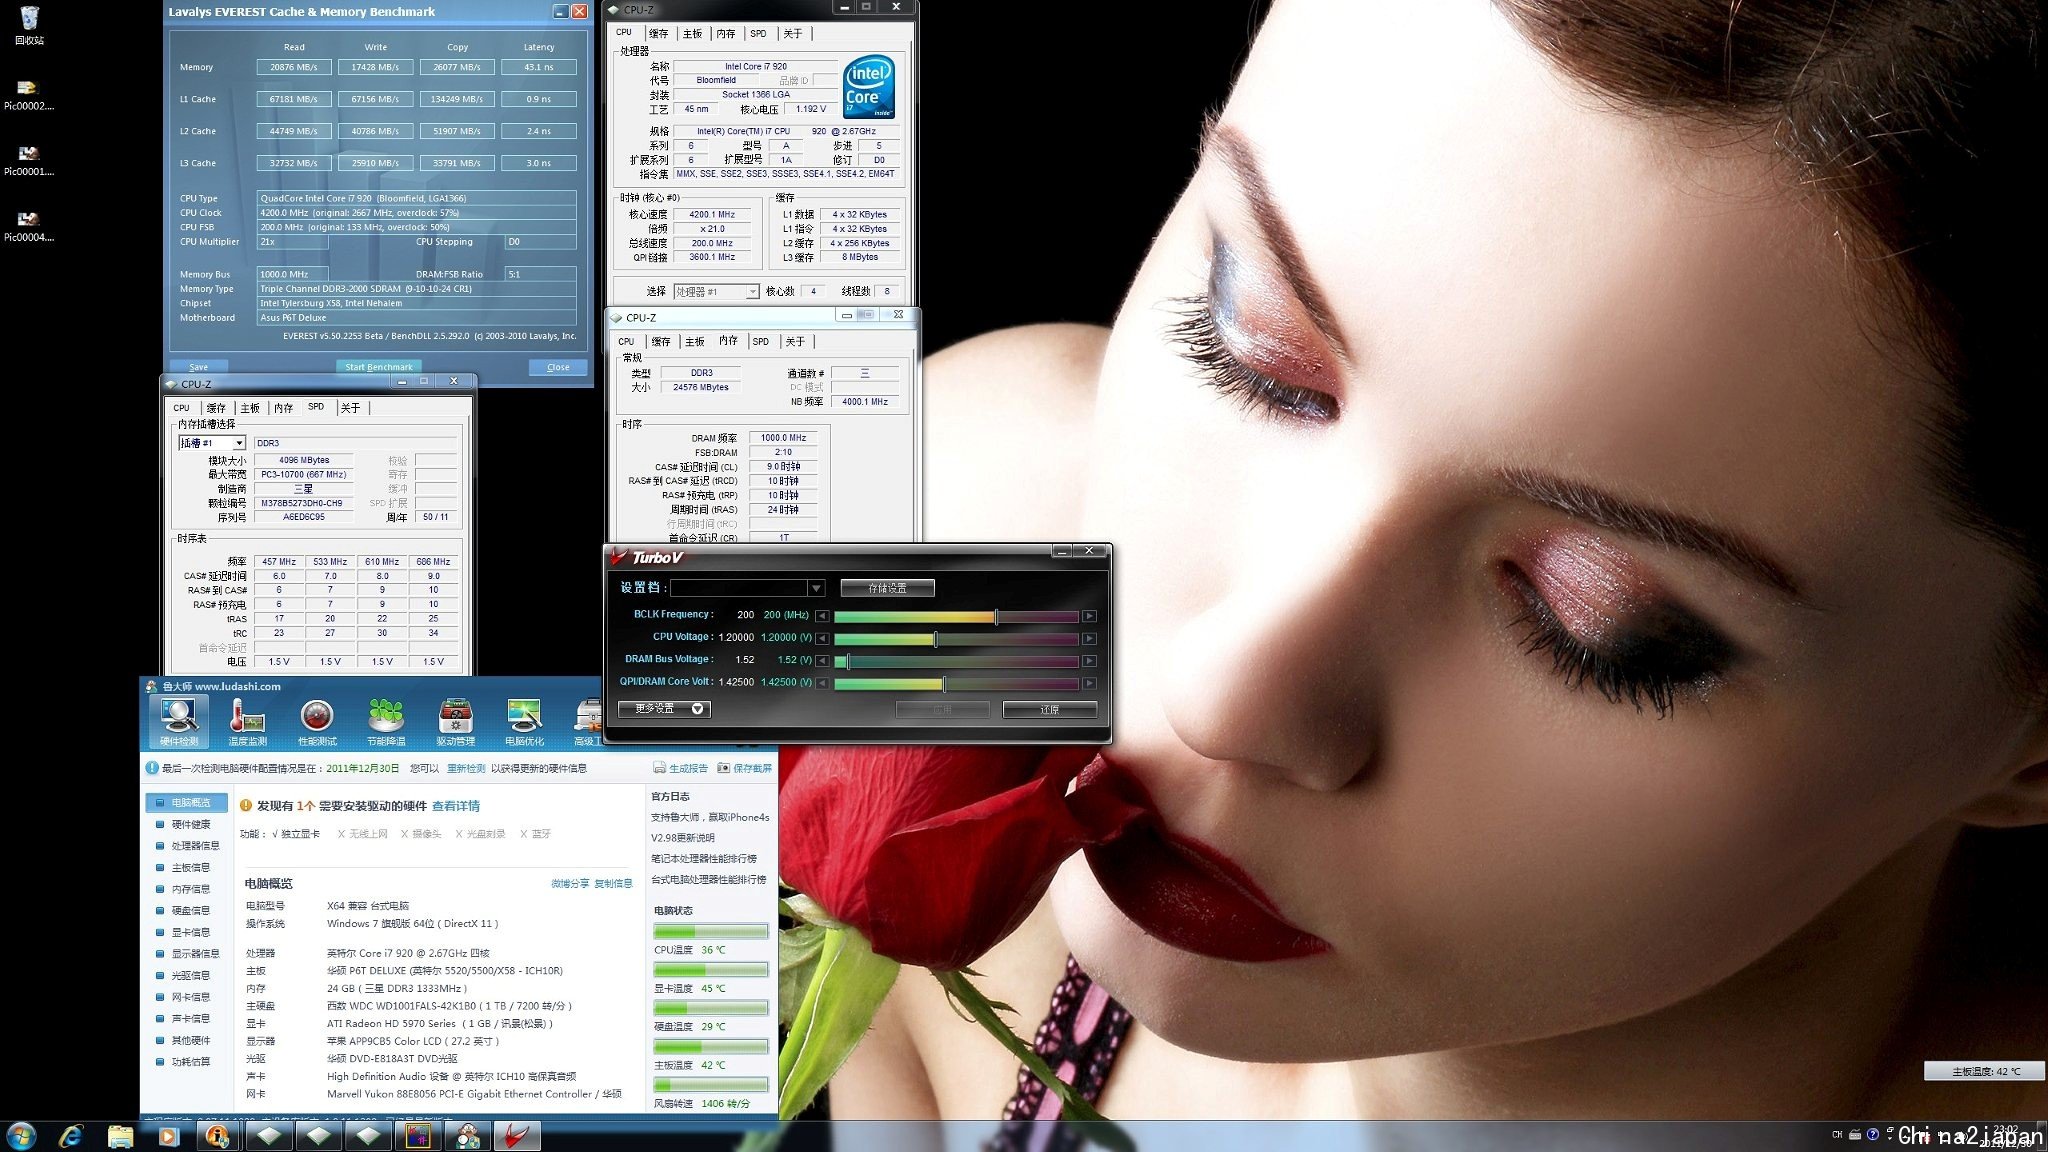Viewport: 2048px width, 1152px height.
Task: Click the 还原 restore button in TurboV
Action: [x=1049, y=709]
